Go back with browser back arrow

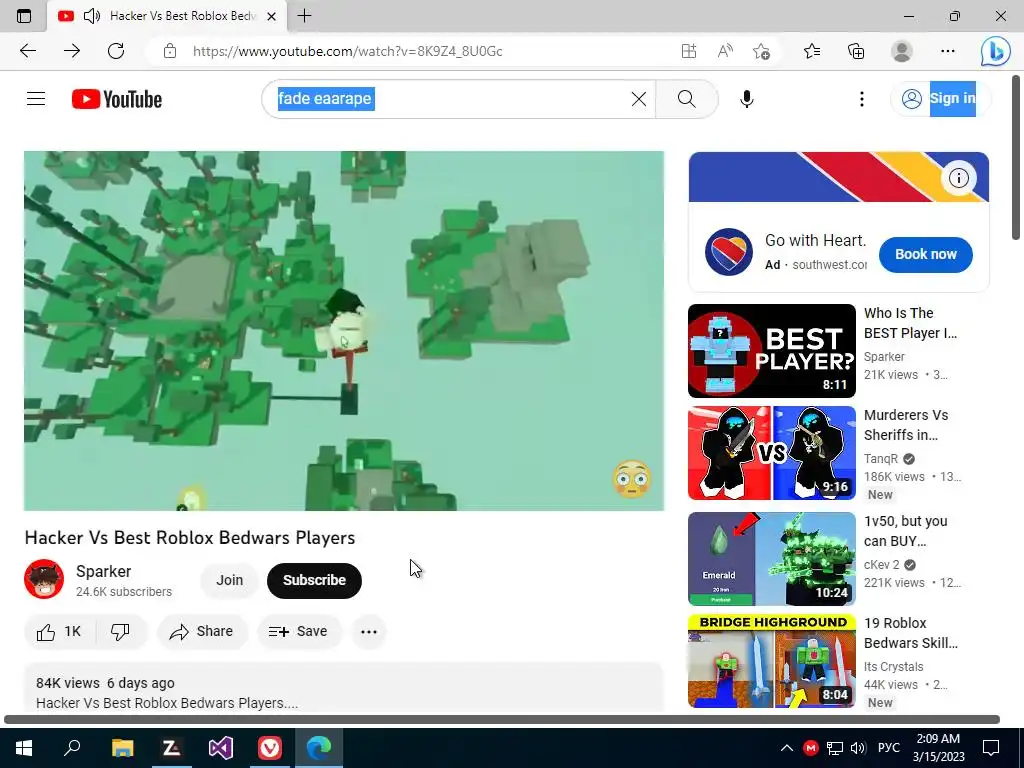coord(27,51)
